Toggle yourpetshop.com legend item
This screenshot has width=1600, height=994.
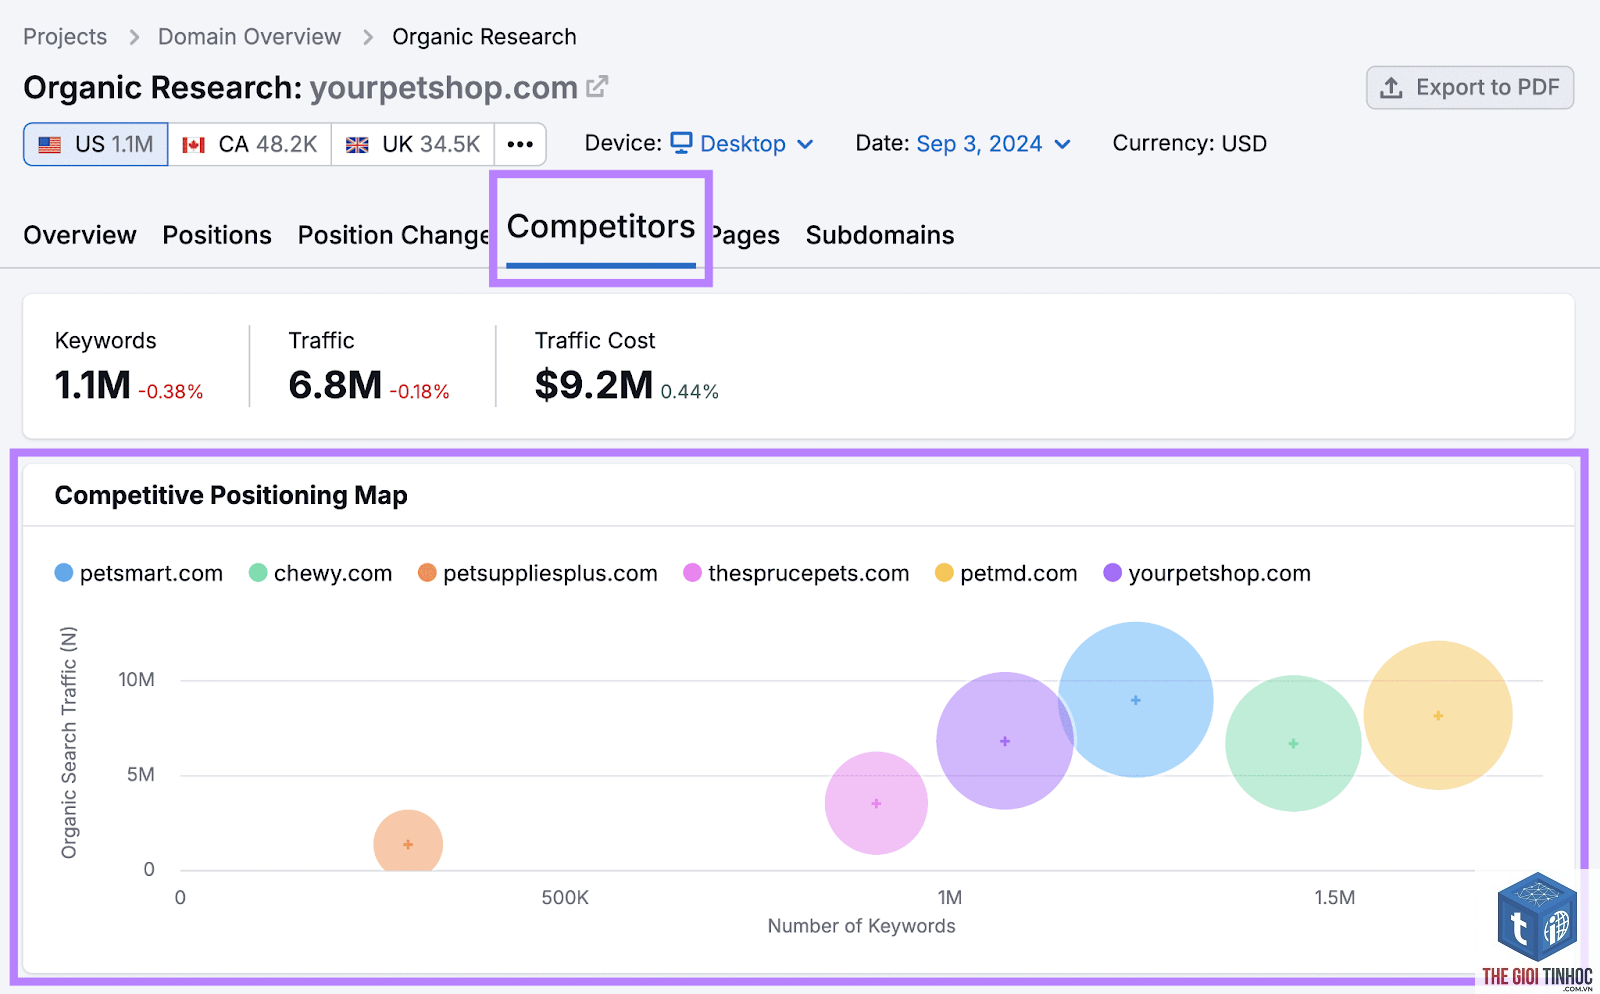1207,573
